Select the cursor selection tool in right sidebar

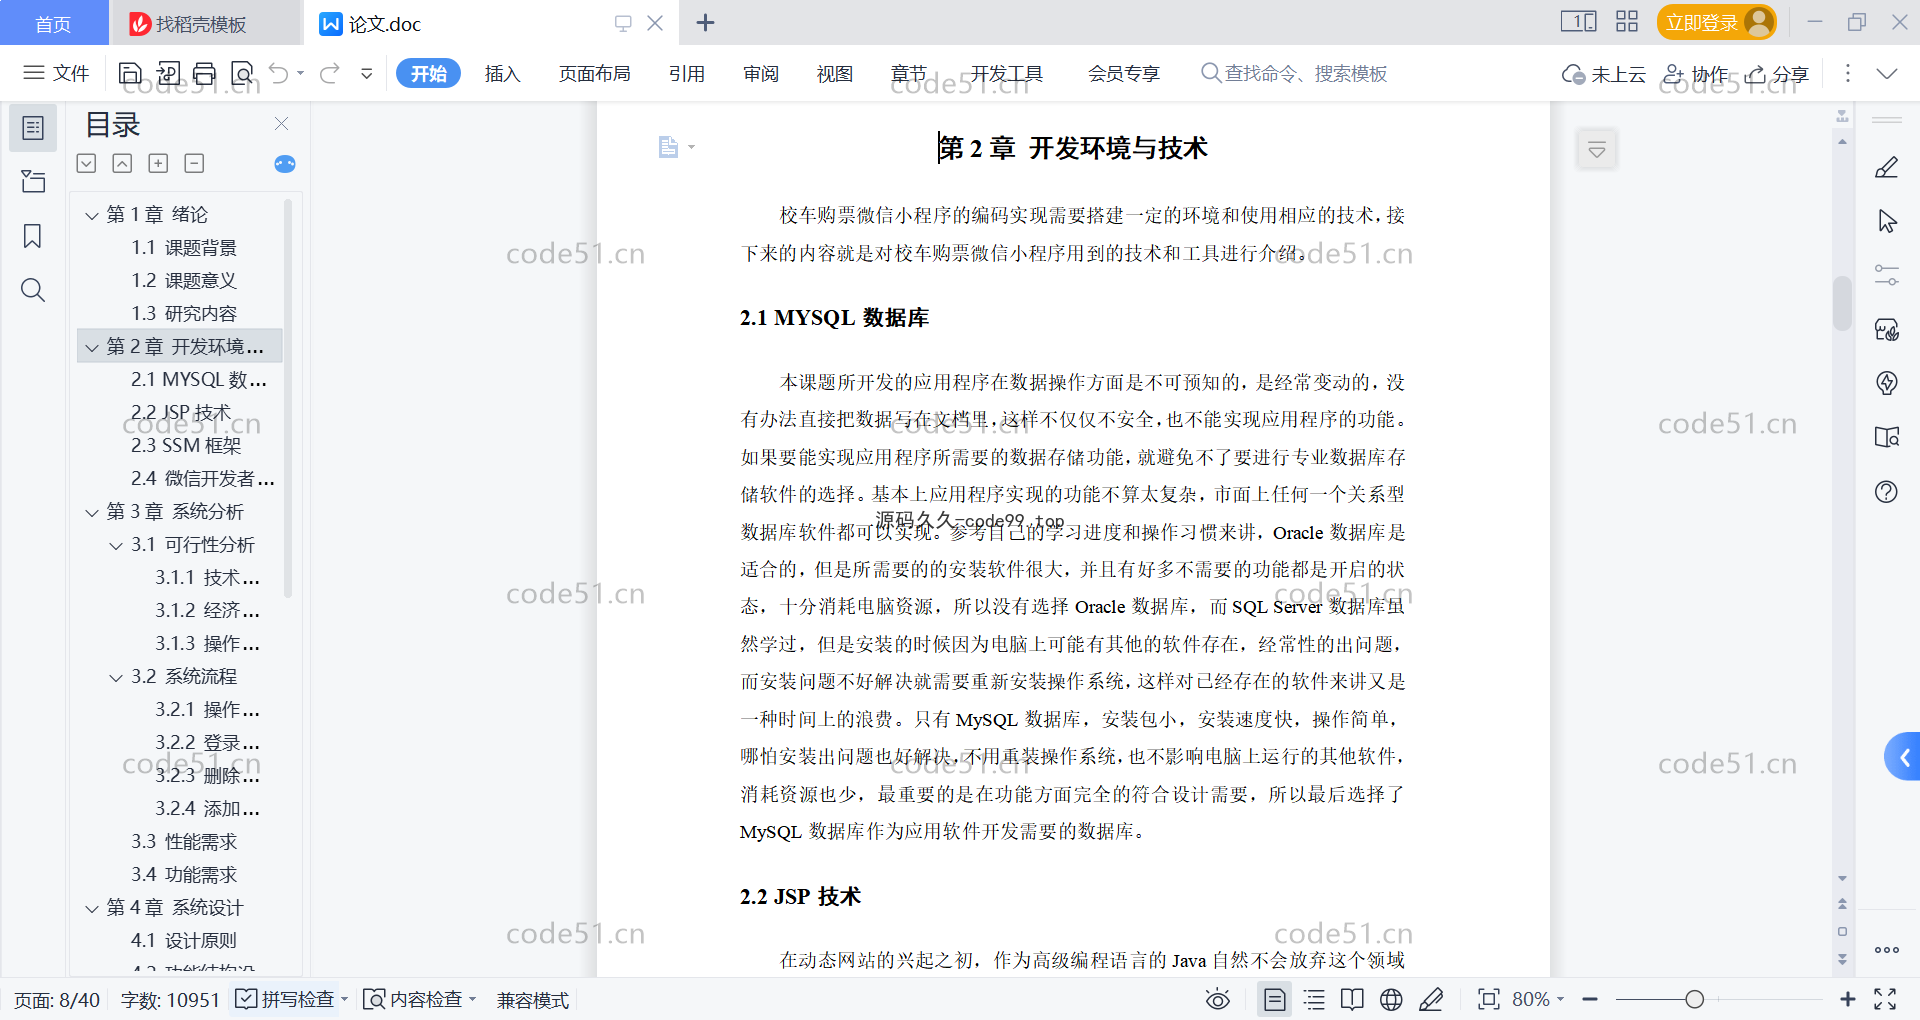(1886, 221)
